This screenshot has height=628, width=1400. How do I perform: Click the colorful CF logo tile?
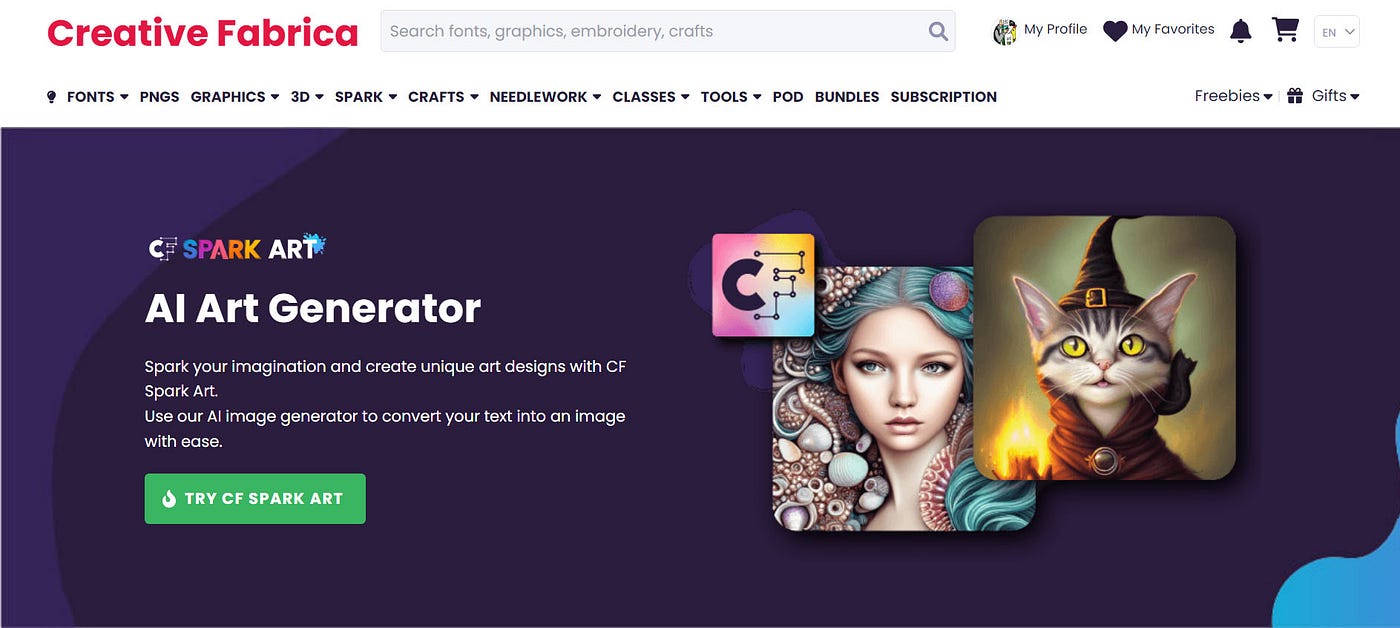coord(763,285)
